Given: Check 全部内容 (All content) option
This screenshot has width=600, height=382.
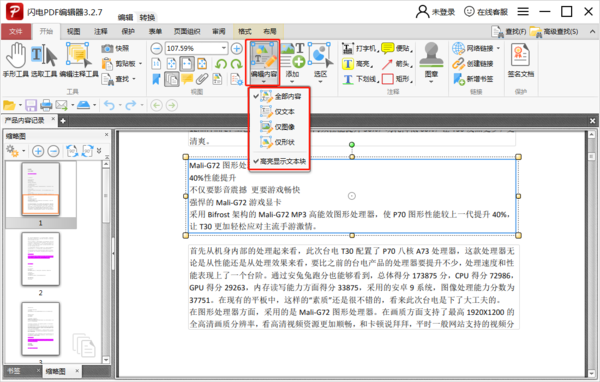Looking at the screenshot, I should [x=279, y=96].
